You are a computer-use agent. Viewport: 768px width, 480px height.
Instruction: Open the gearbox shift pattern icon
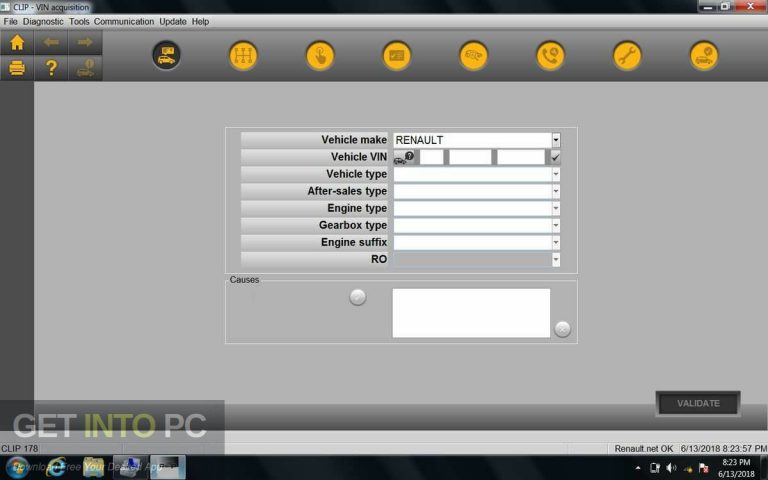(x=243, y=56)
